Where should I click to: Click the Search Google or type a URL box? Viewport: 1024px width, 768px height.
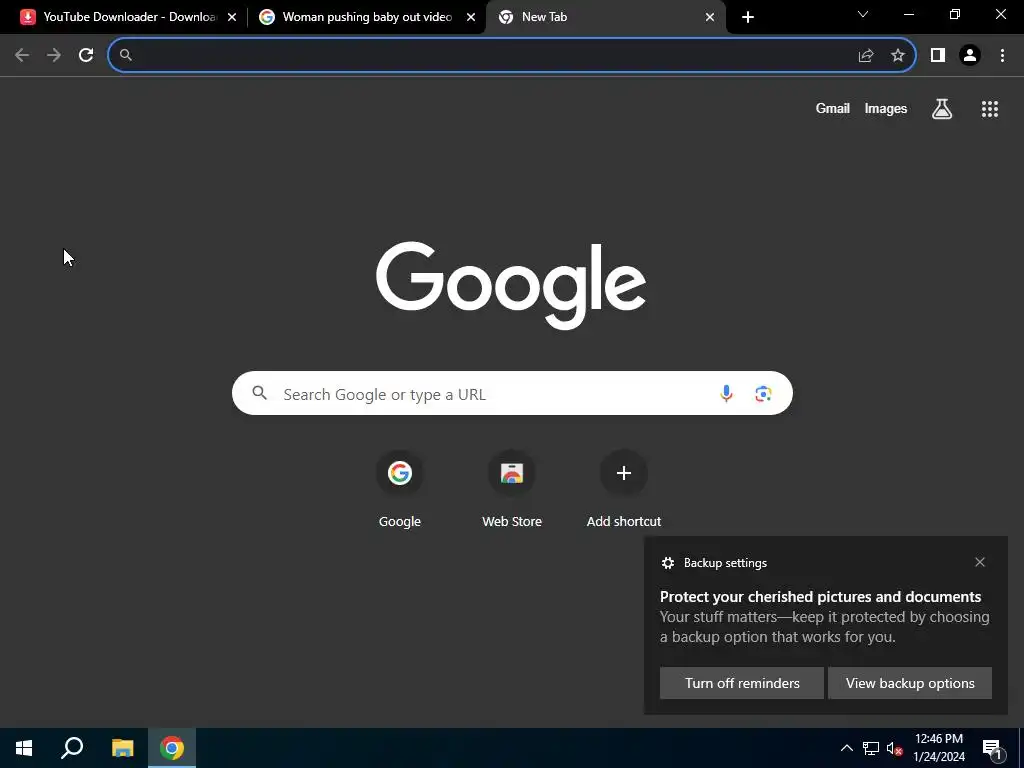(512, 393)
